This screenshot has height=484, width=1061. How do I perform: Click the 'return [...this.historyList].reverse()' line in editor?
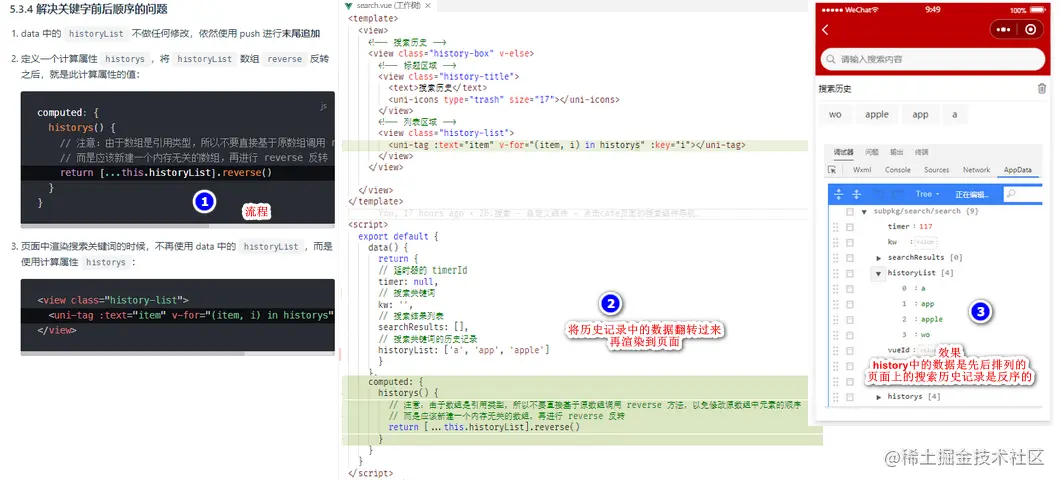[x=484, y=427]
